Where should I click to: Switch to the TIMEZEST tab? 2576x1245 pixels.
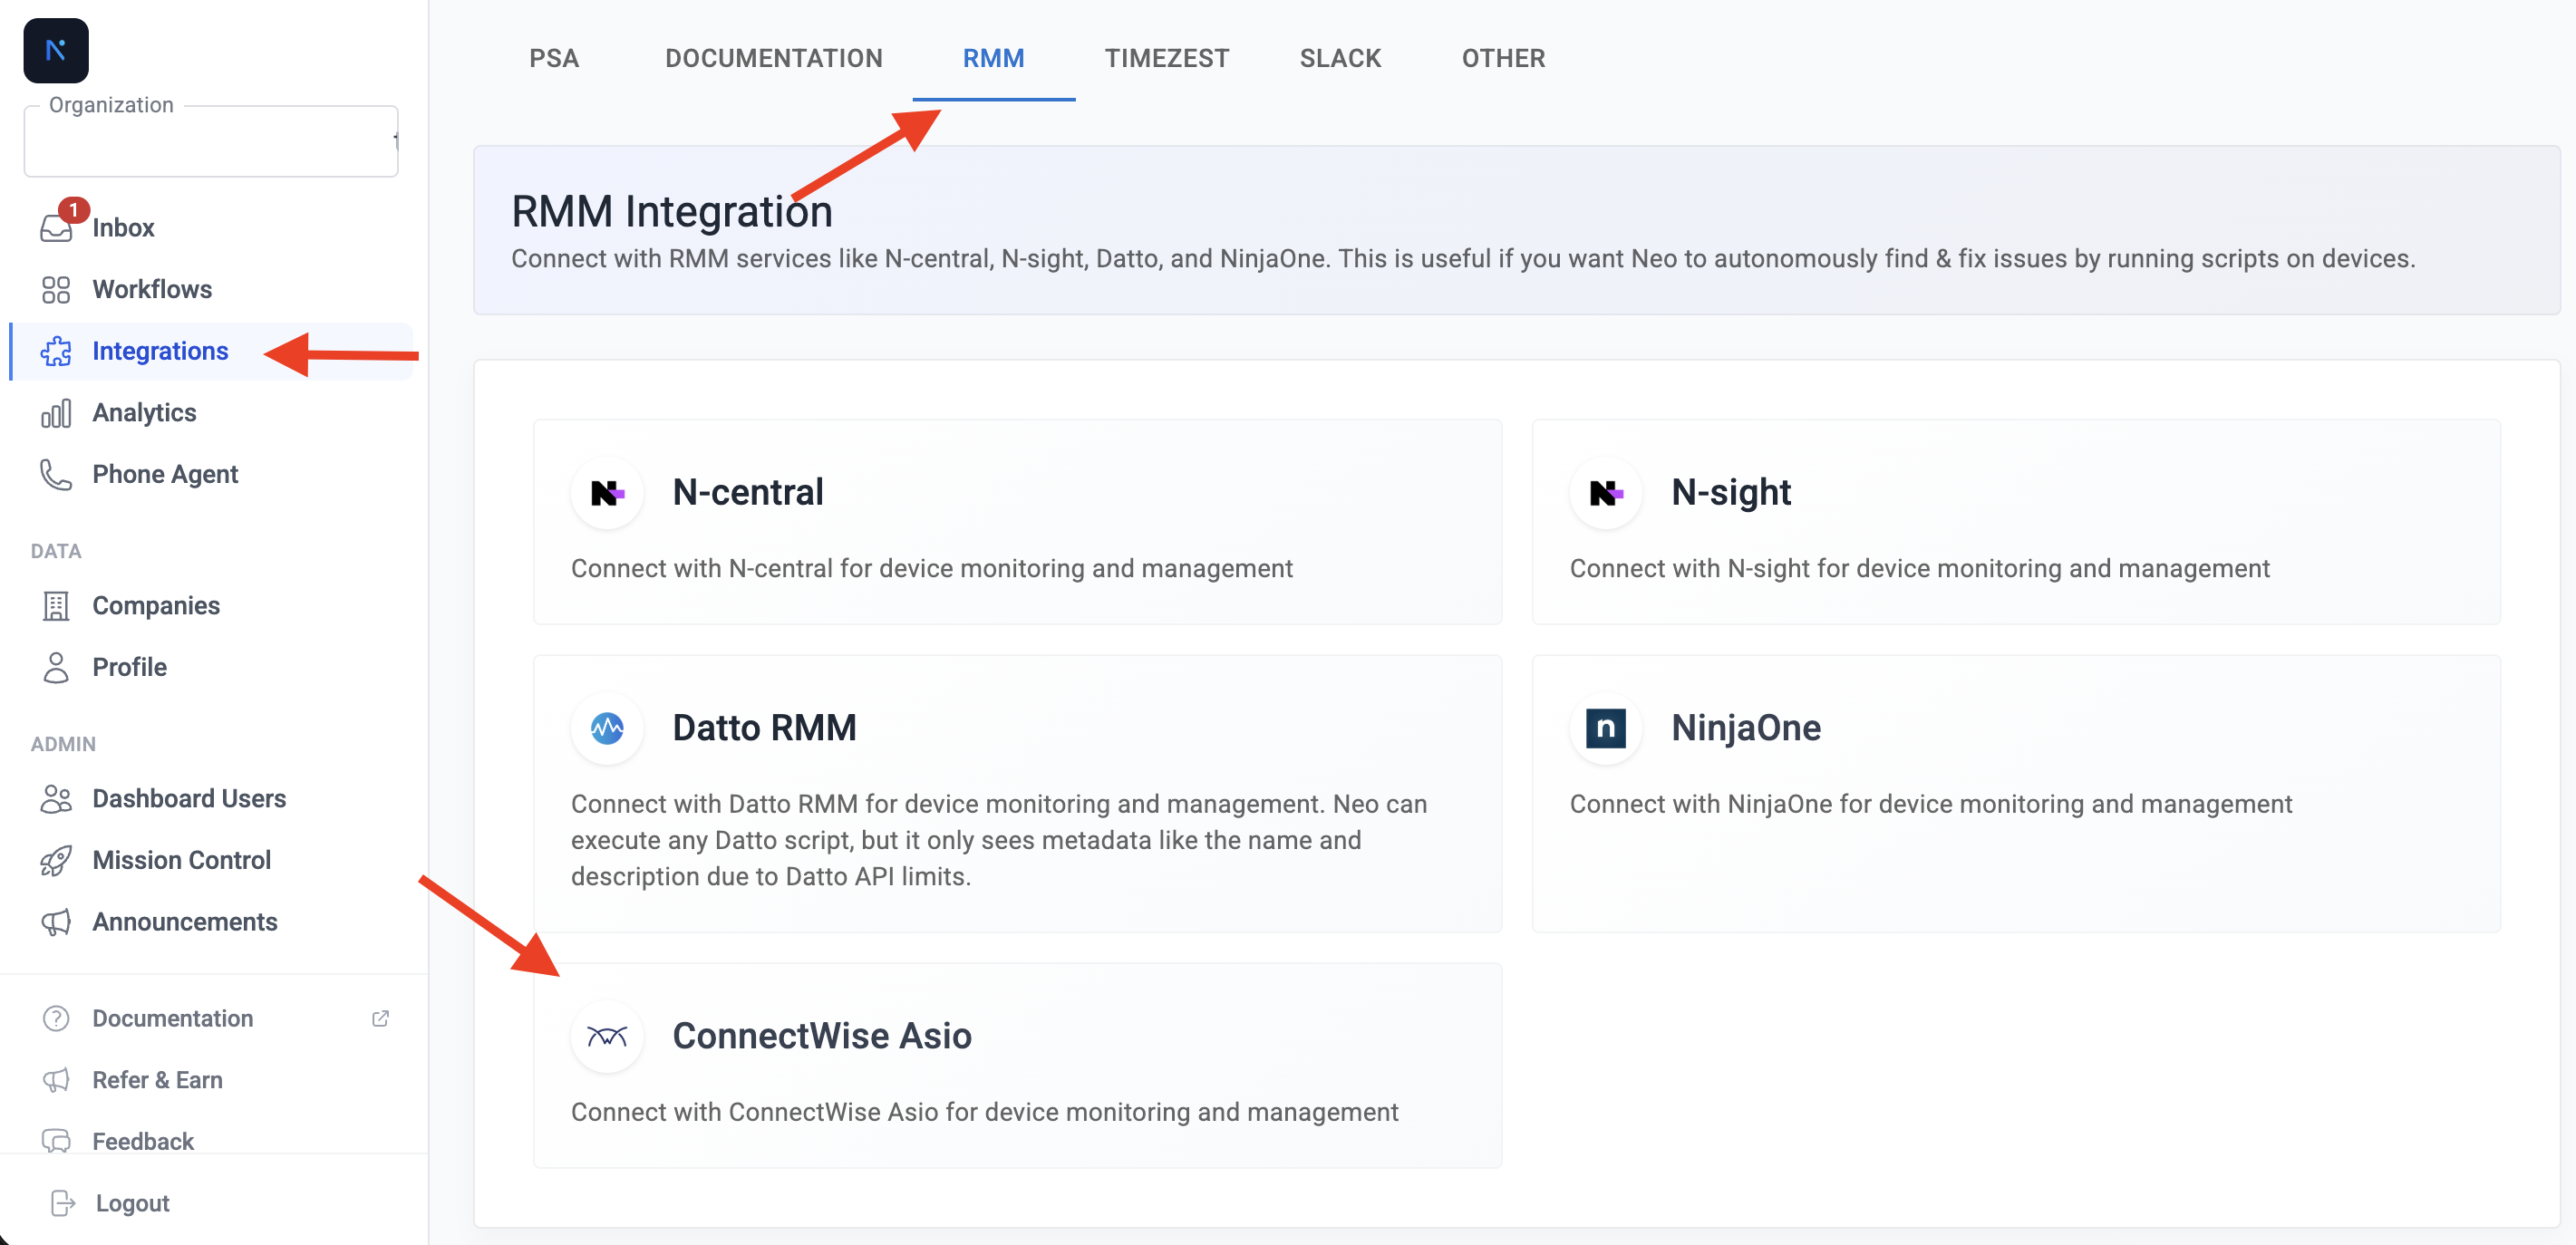coord(1167,58)
